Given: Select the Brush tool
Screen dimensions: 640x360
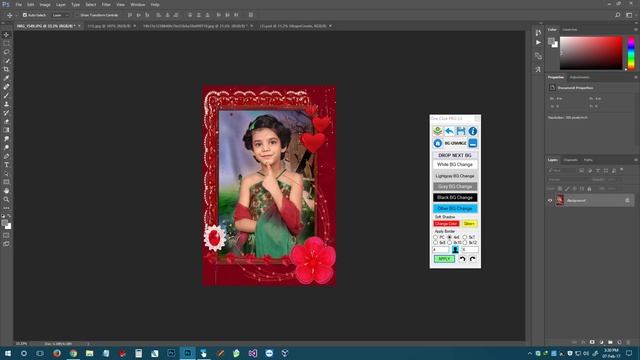Looking at the screenshot, I should pos(6,96).
